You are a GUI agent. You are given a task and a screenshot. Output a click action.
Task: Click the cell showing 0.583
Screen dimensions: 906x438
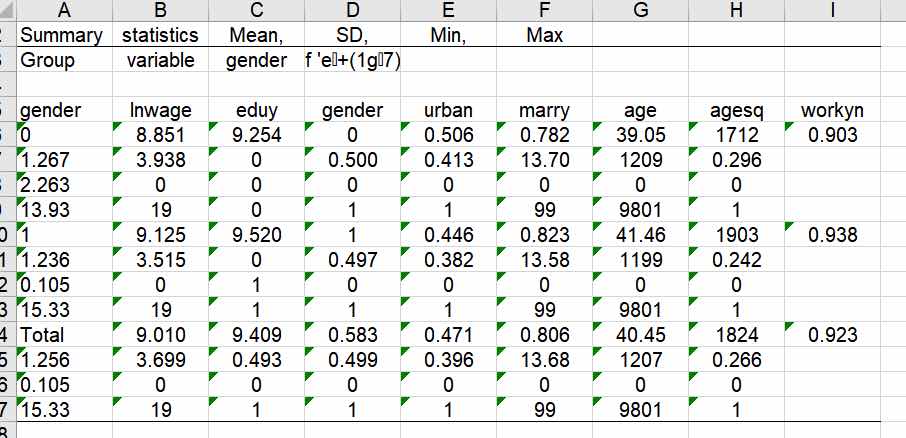(x=352, y=335)
